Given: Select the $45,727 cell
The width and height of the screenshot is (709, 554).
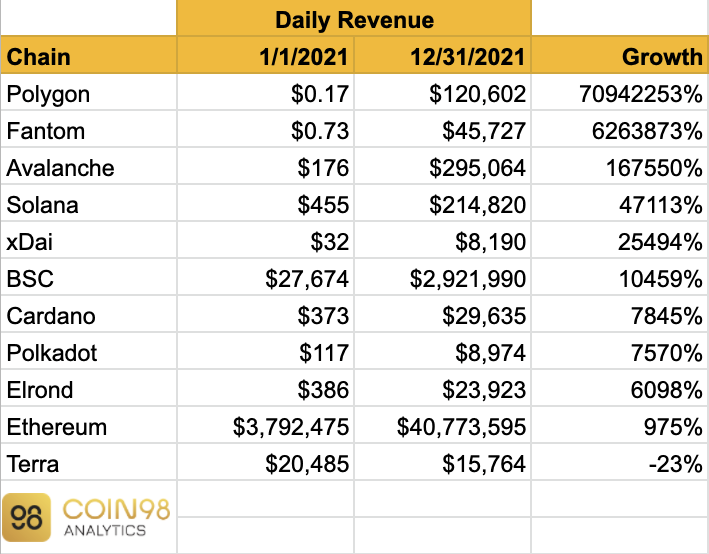Looking at the screenshot, I should pos(443,129).
